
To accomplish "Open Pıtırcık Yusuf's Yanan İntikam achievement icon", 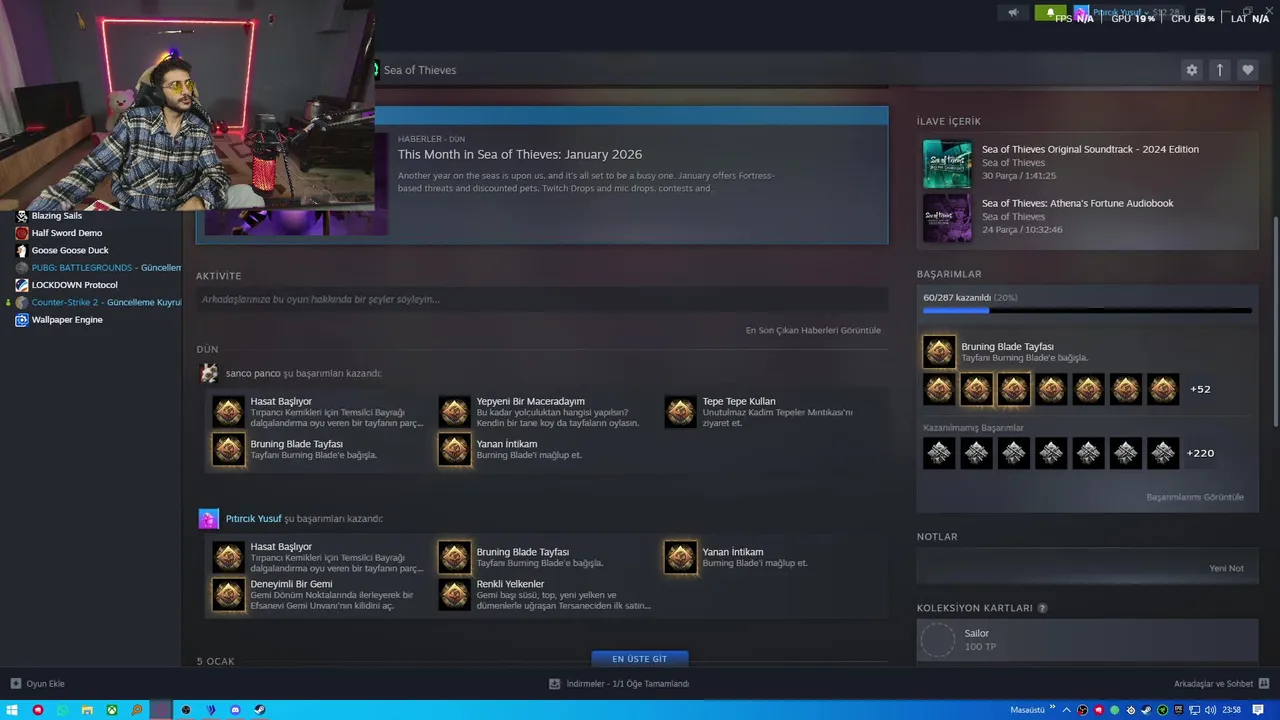I will pyautogui.click(x=680, y=557).
